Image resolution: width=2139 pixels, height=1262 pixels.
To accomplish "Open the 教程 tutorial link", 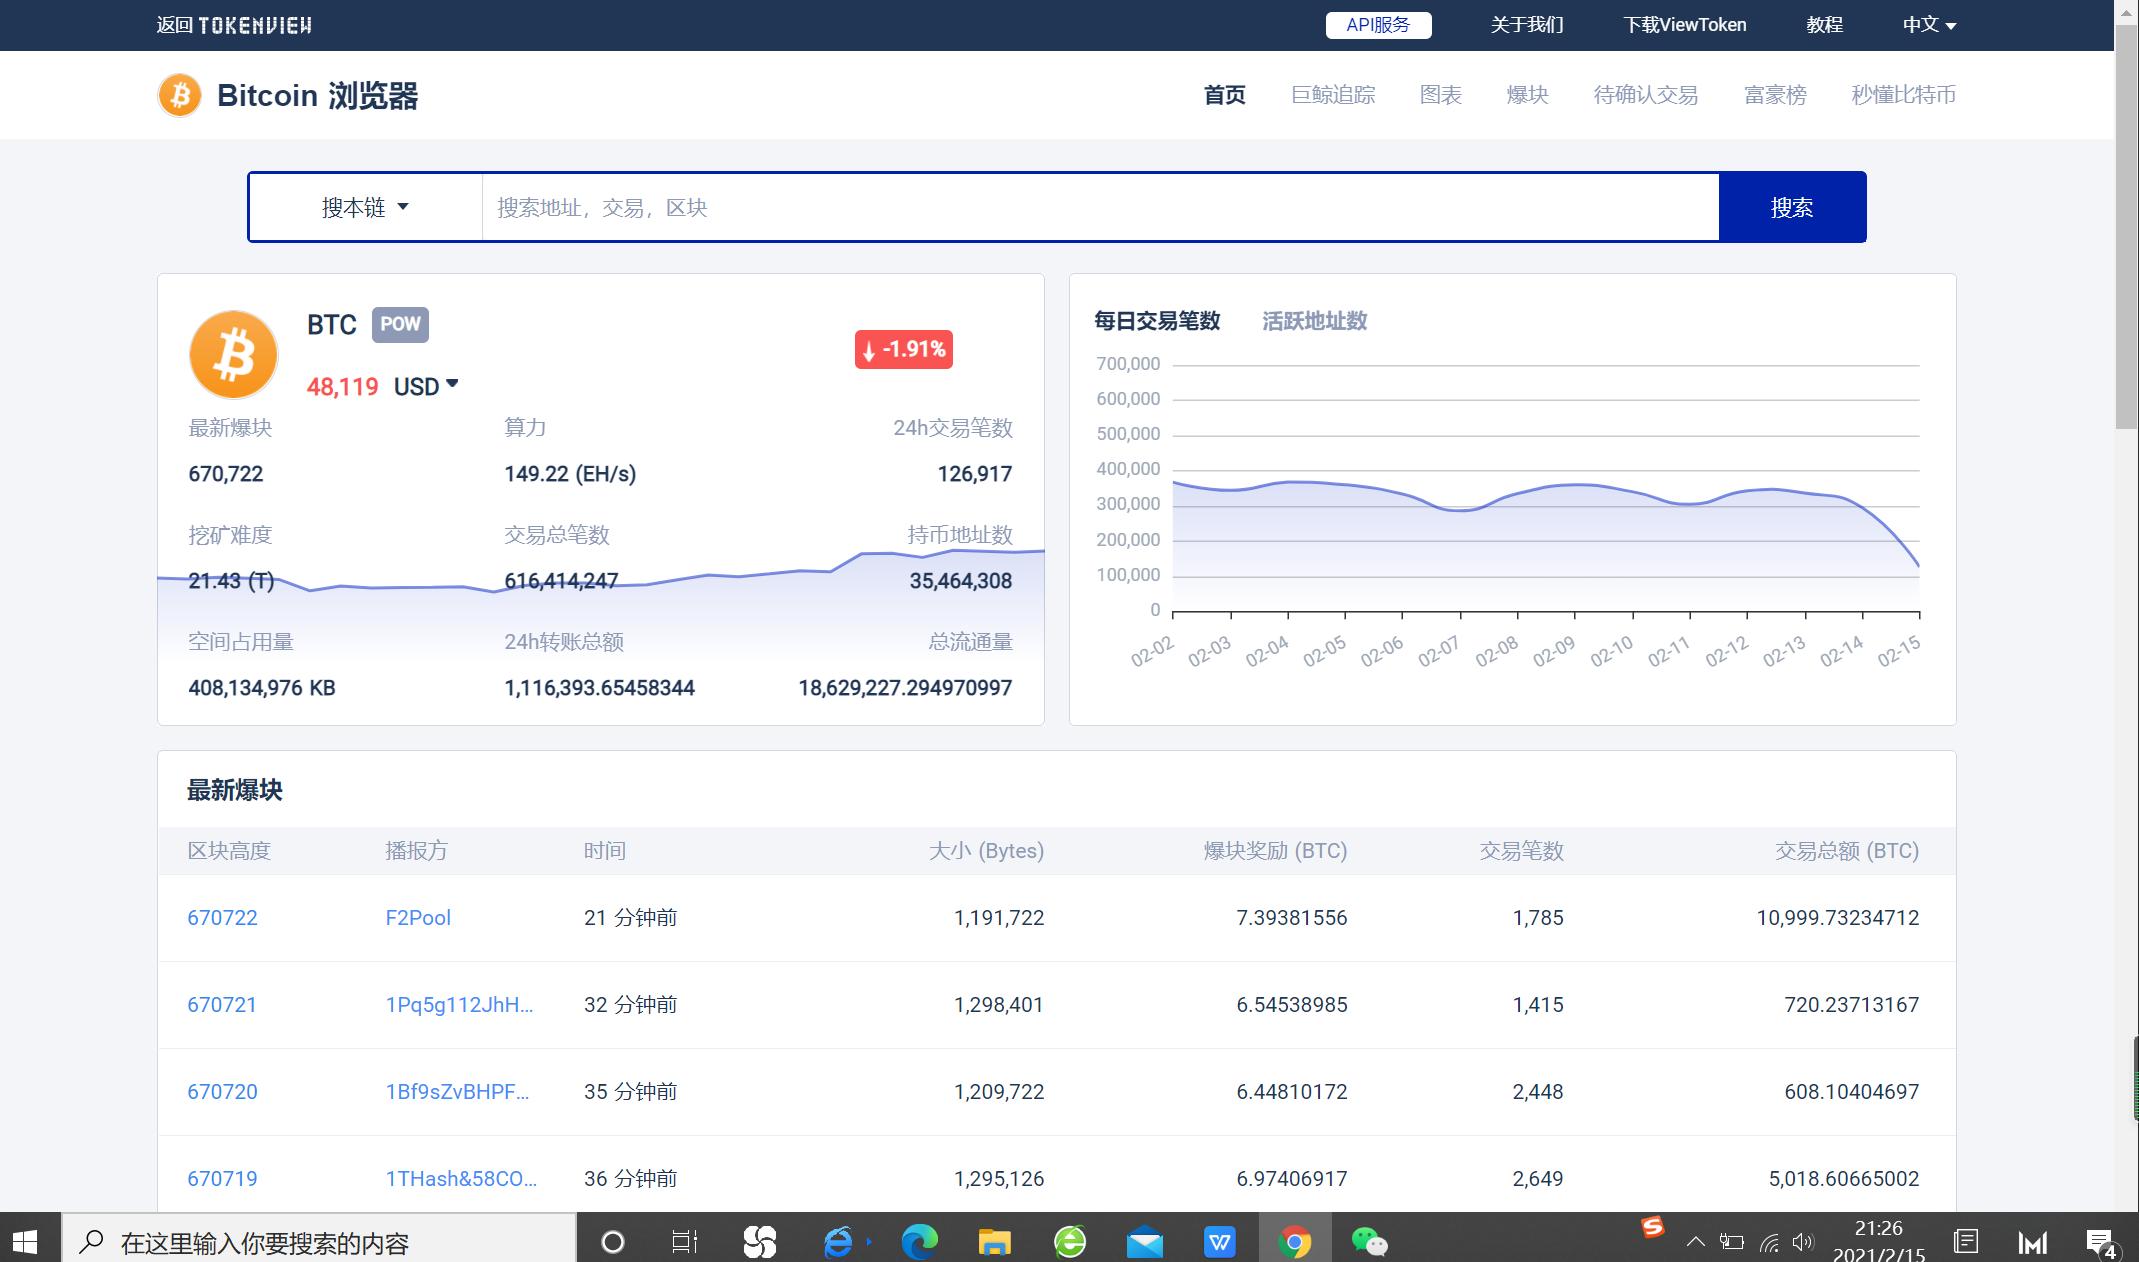I will tap(1824, 25).
